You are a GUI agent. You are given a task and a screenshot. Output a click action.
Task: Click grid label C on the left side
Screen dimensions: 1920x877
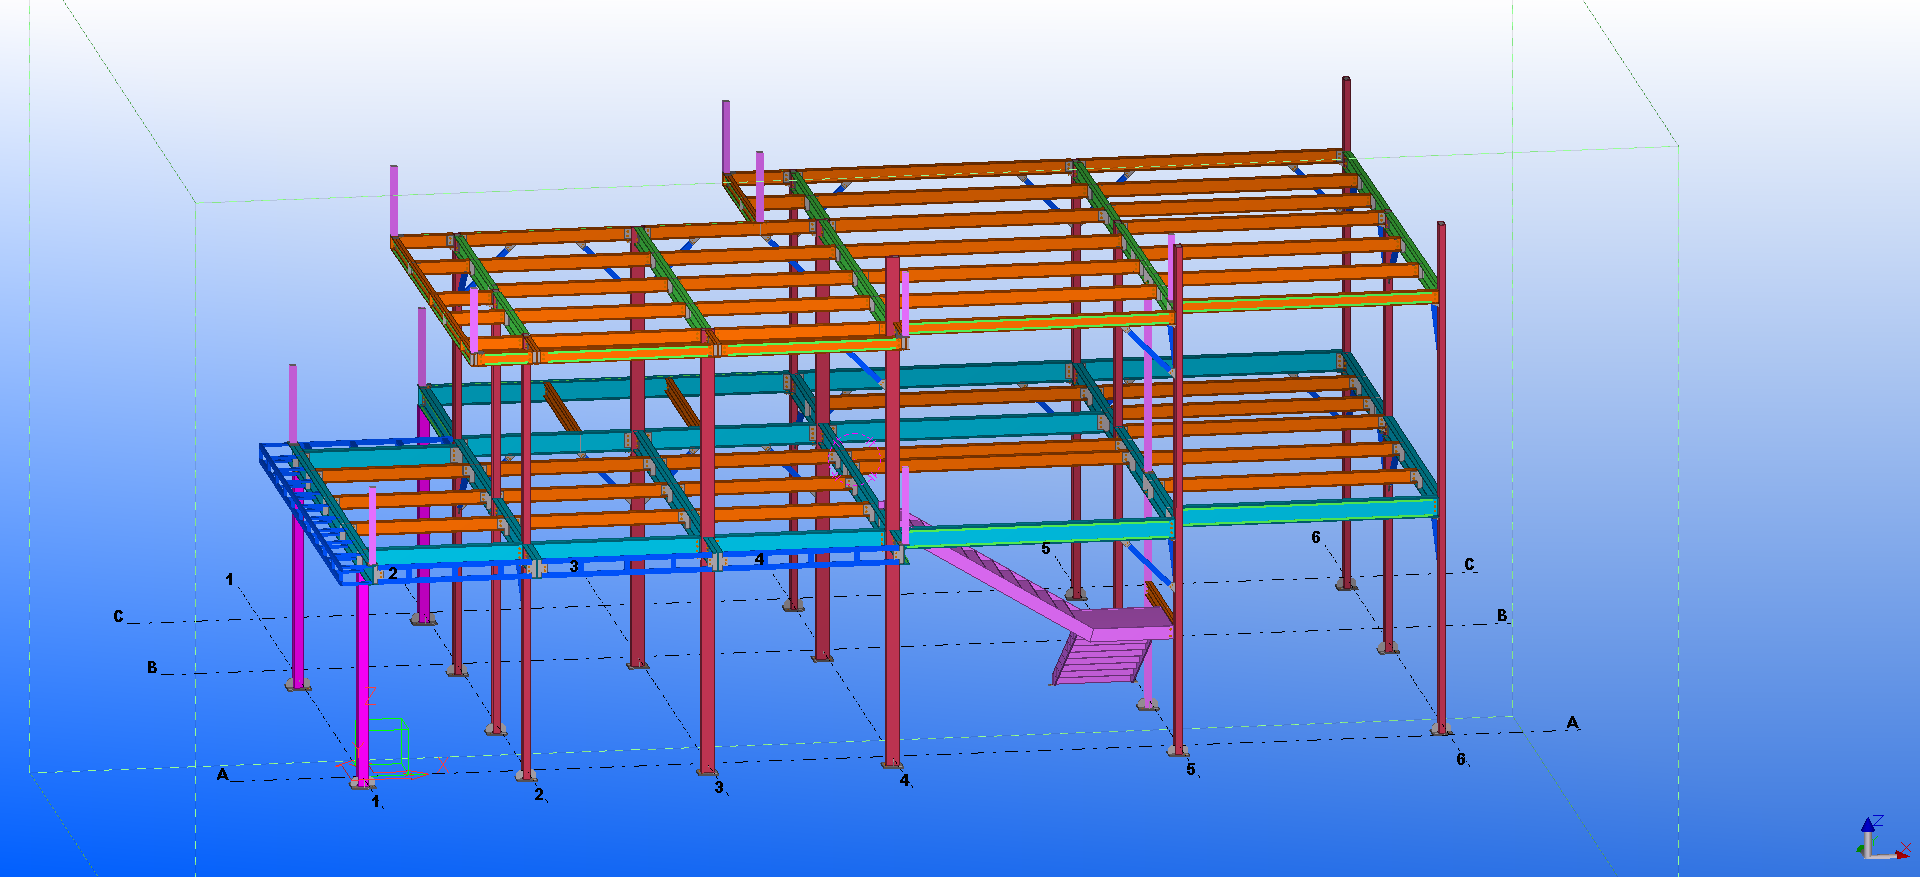coord(118,616)
